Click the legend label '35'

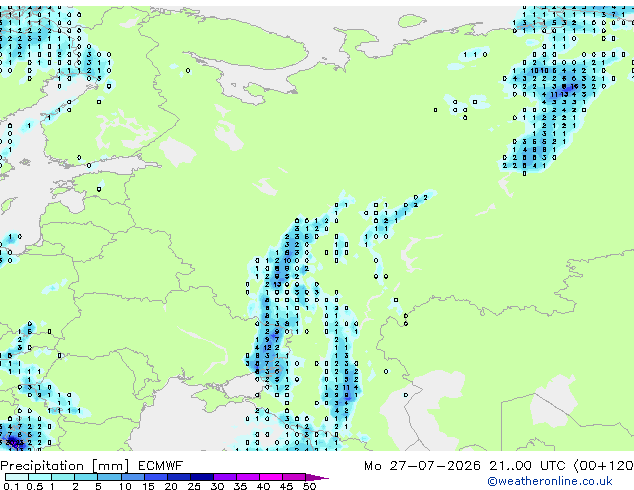tap(240, 486)
